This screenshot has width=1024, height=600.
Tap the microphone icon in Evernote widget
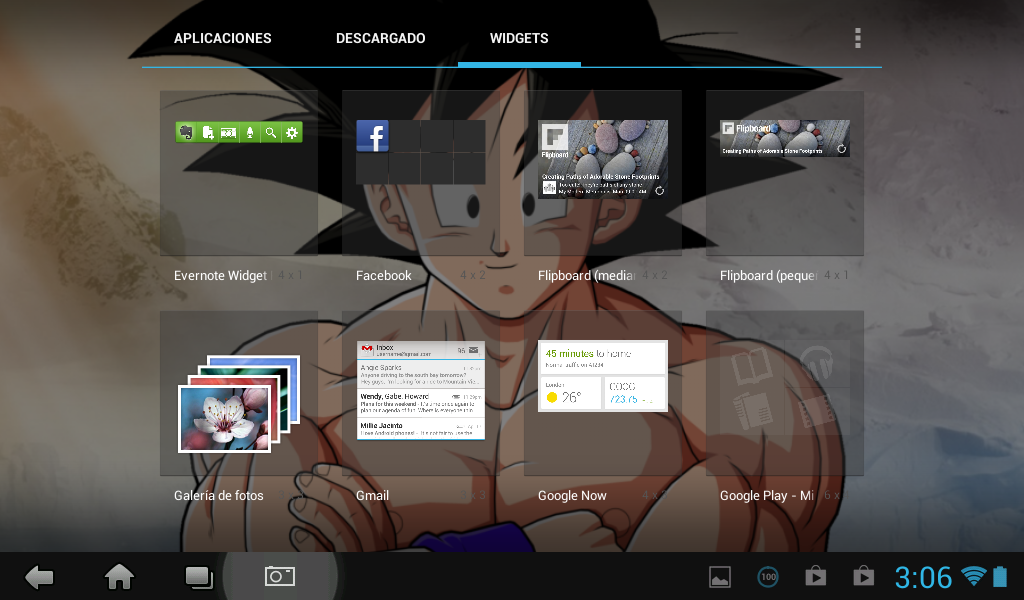coord(249,133)
